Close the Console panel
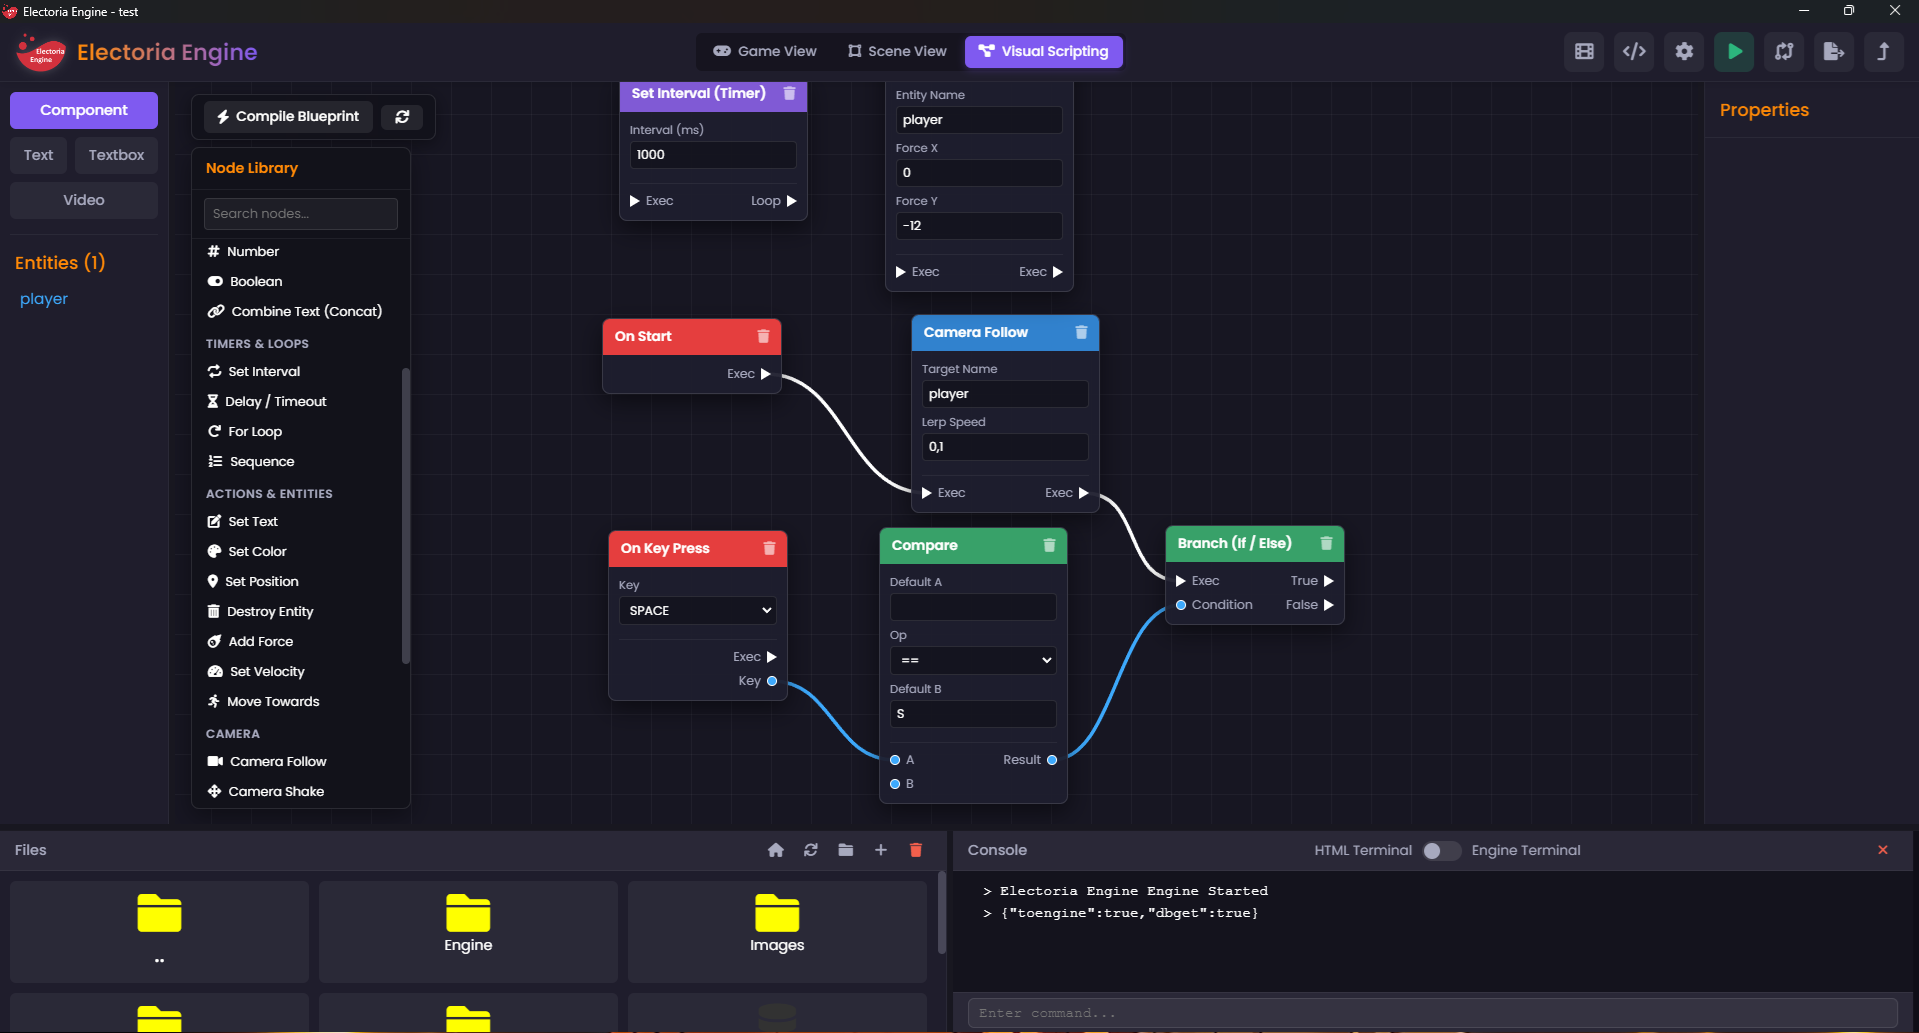The height and width of the screenshot is (1033, 1919). [1883, 850]
